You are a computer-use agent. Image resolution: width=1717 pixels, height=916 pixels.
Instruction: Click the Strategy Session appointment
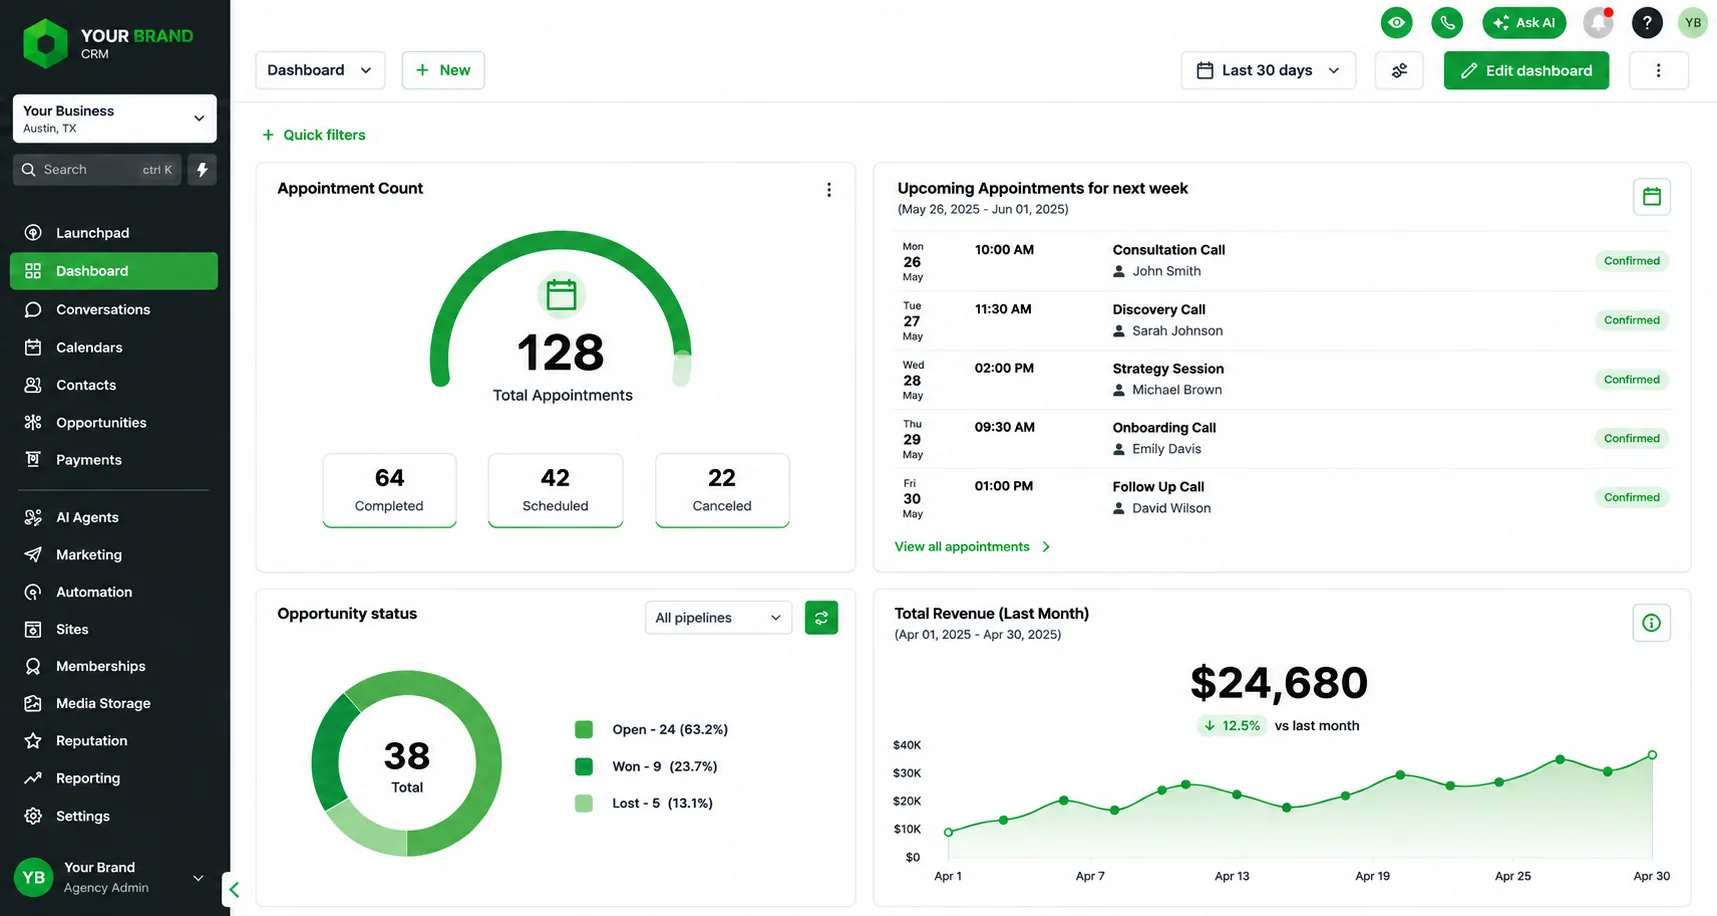click(x=1282, y=379)
